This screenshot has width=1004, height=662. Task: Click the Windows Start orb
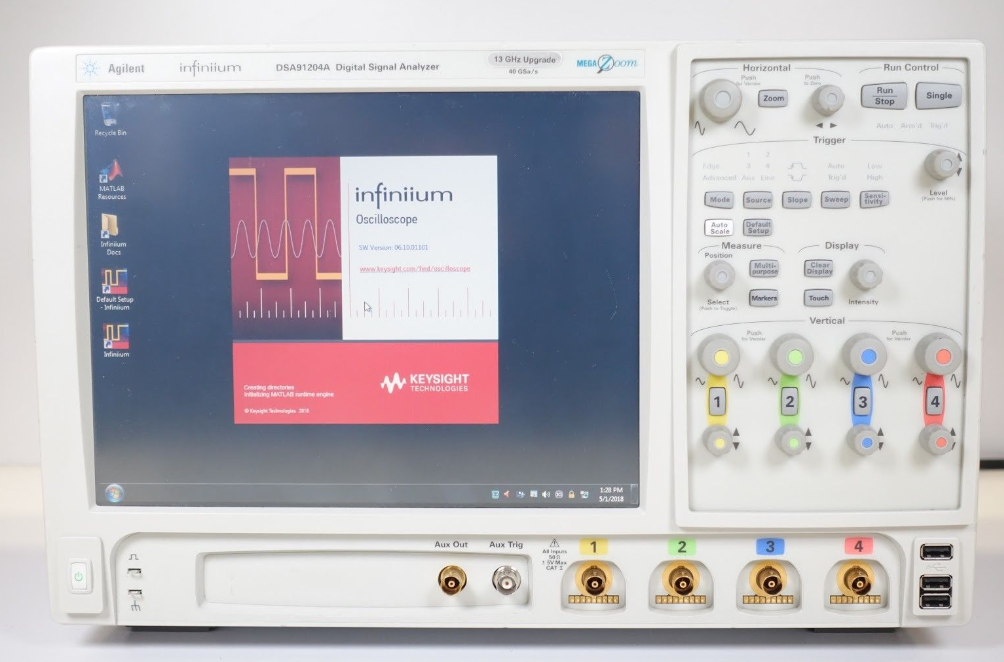(113, 491)
